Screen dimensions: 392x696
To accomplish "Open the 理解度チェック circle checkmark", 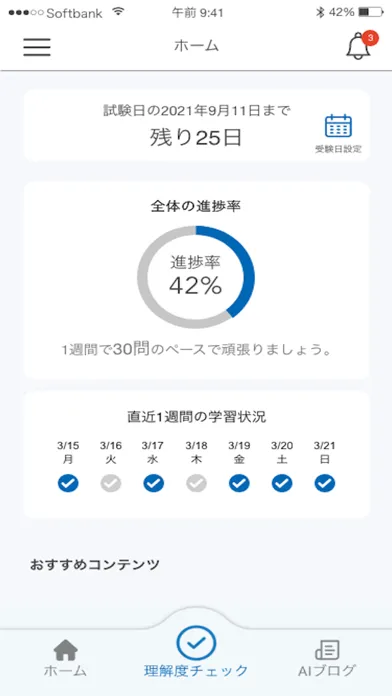I will pos(196,643).
